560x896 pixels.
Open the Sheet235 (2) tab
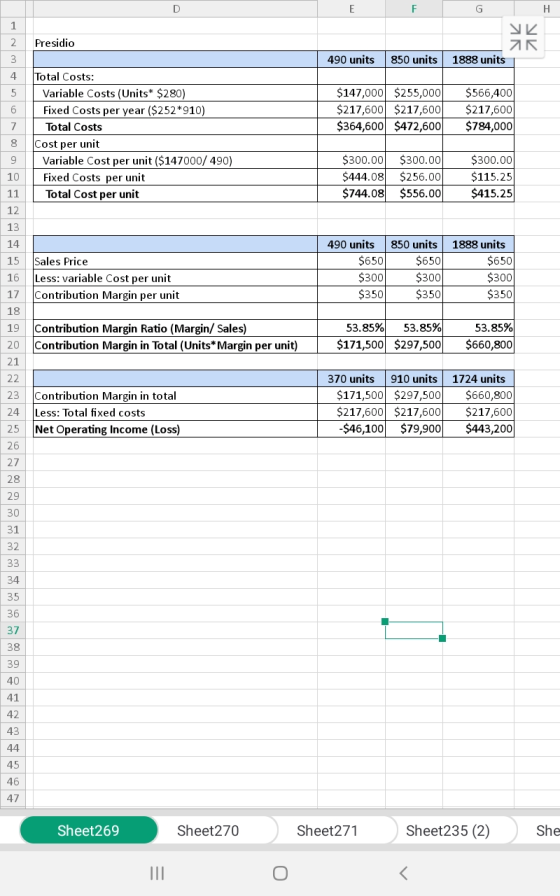coord(448,830)
